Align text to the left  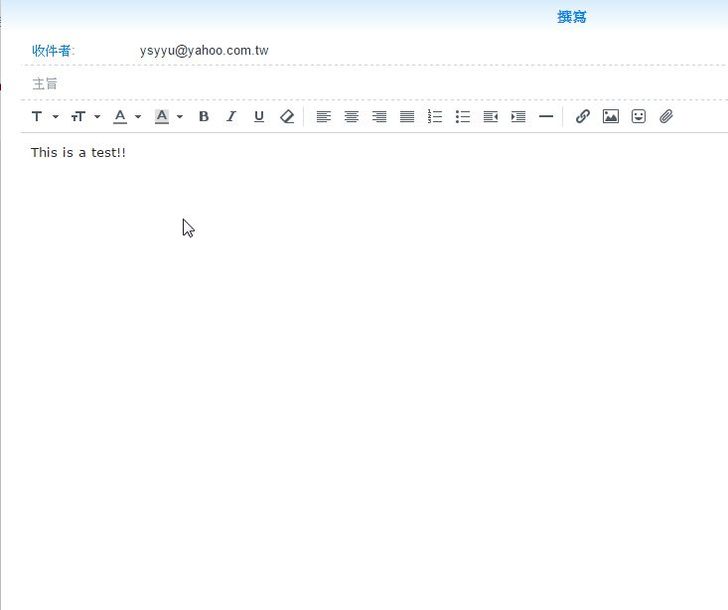(x=323, y=116)
